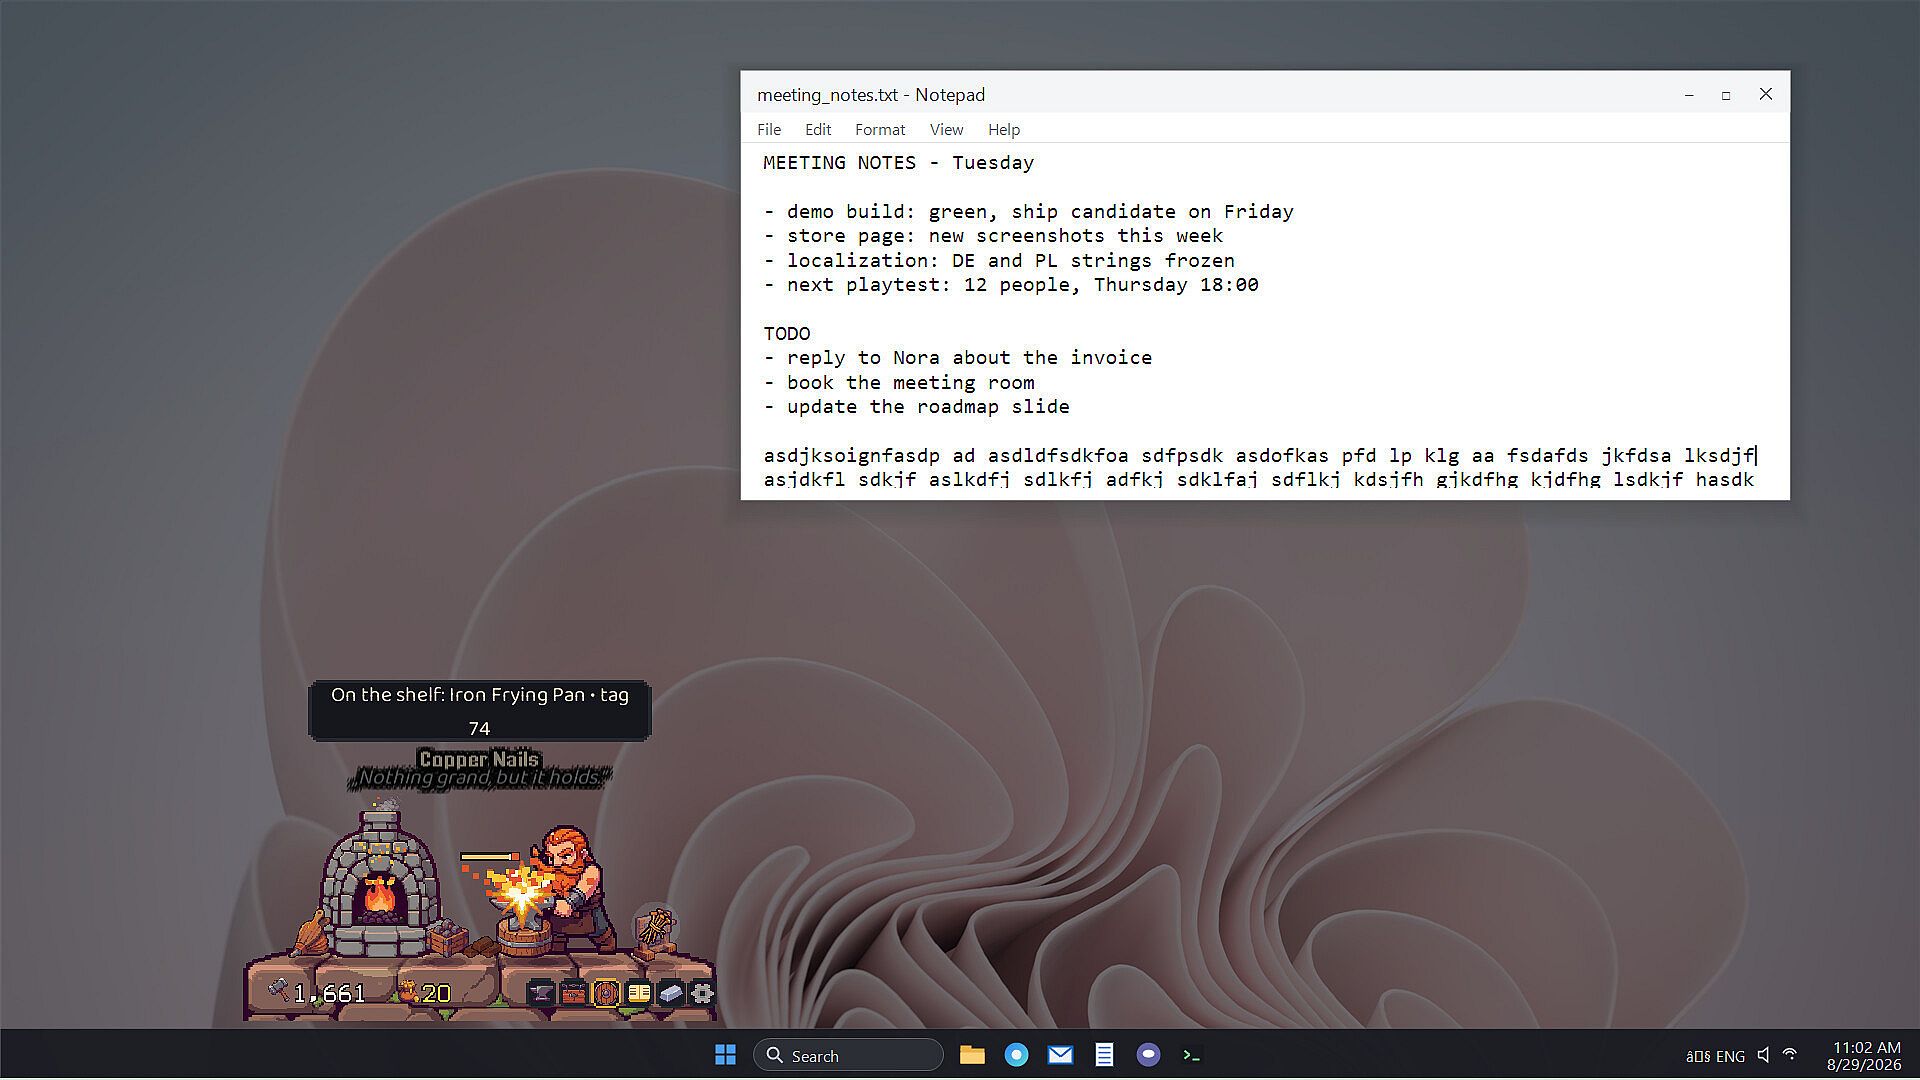Click the bellows left of the furnace
This screenshot has height=1080, width=1920.
click(311, 935)
